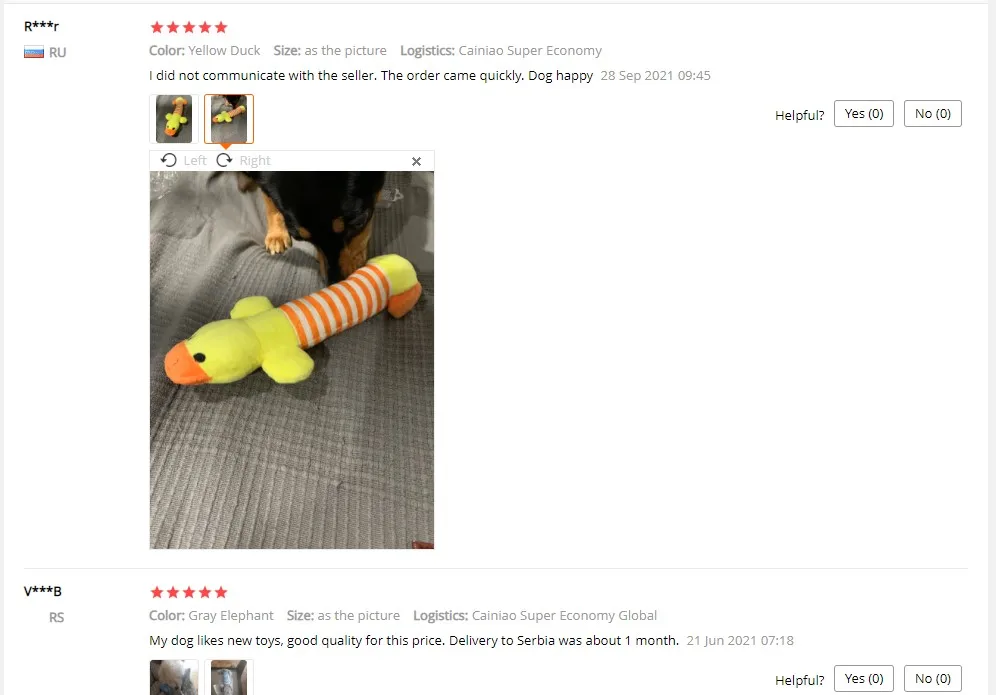Open the first yellow duck review thumbnail

pyautogui.click(x=173, y=119)
